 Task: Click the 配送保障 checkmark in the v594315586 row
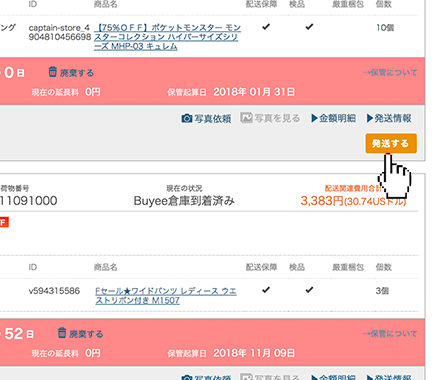[x=266, y=290]
